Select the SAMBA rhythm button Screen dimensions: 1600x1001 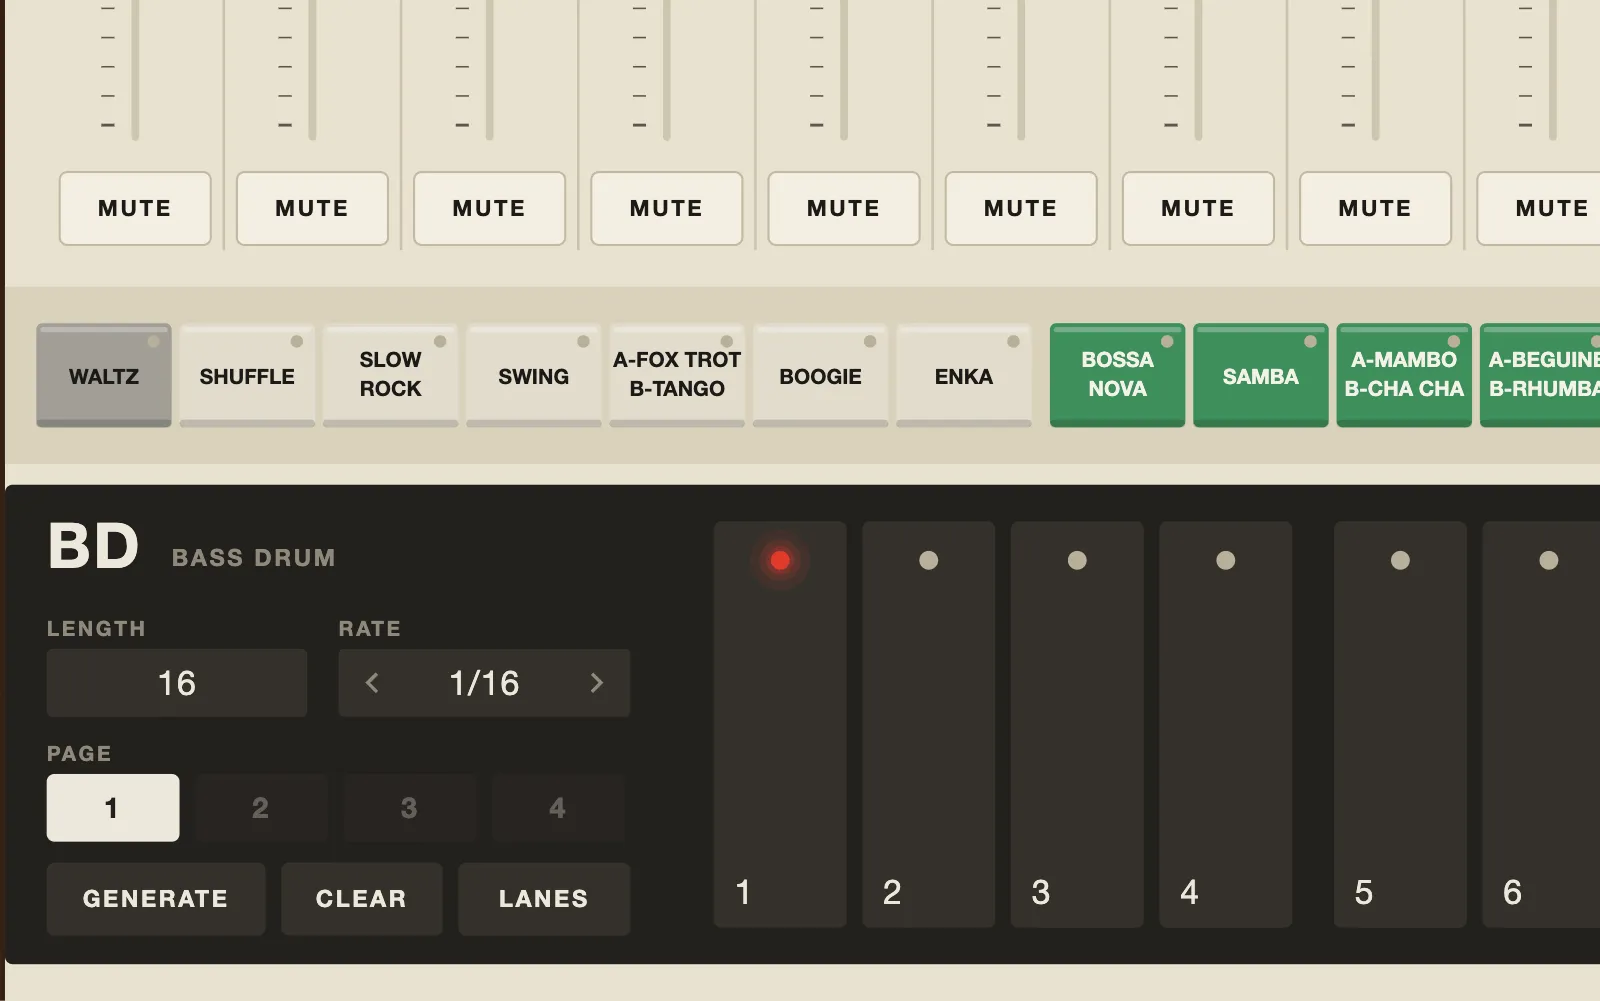point(1260,376)
